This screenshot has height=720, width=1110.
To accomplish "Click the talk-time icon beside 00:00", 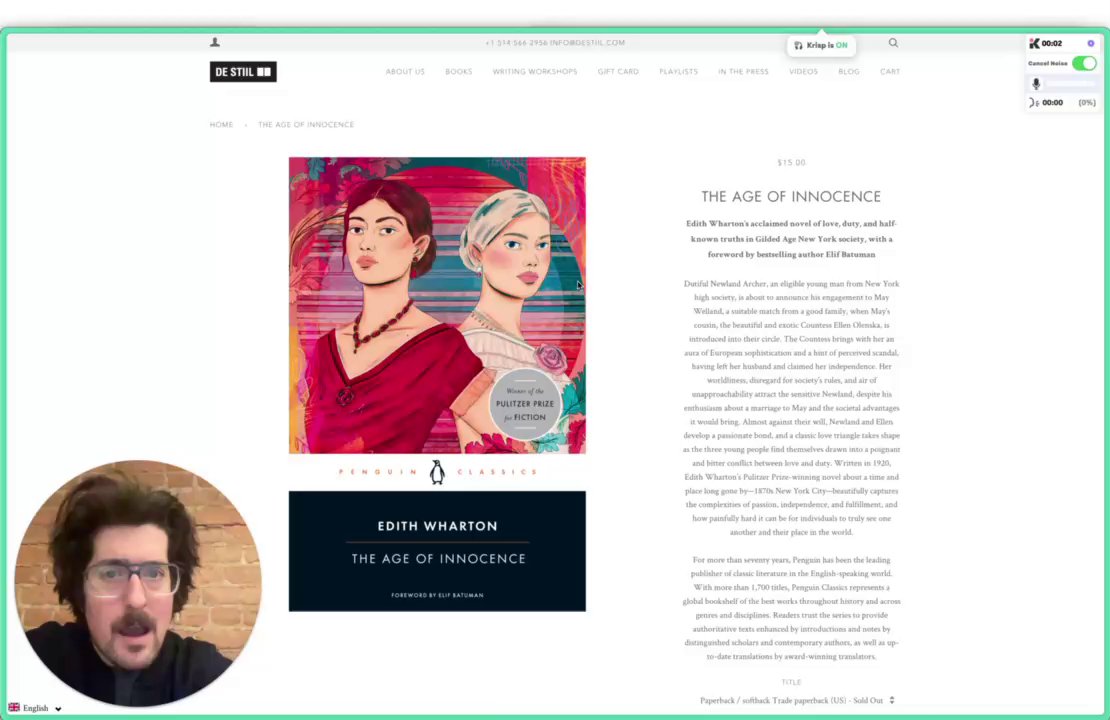I will 1034,103.
